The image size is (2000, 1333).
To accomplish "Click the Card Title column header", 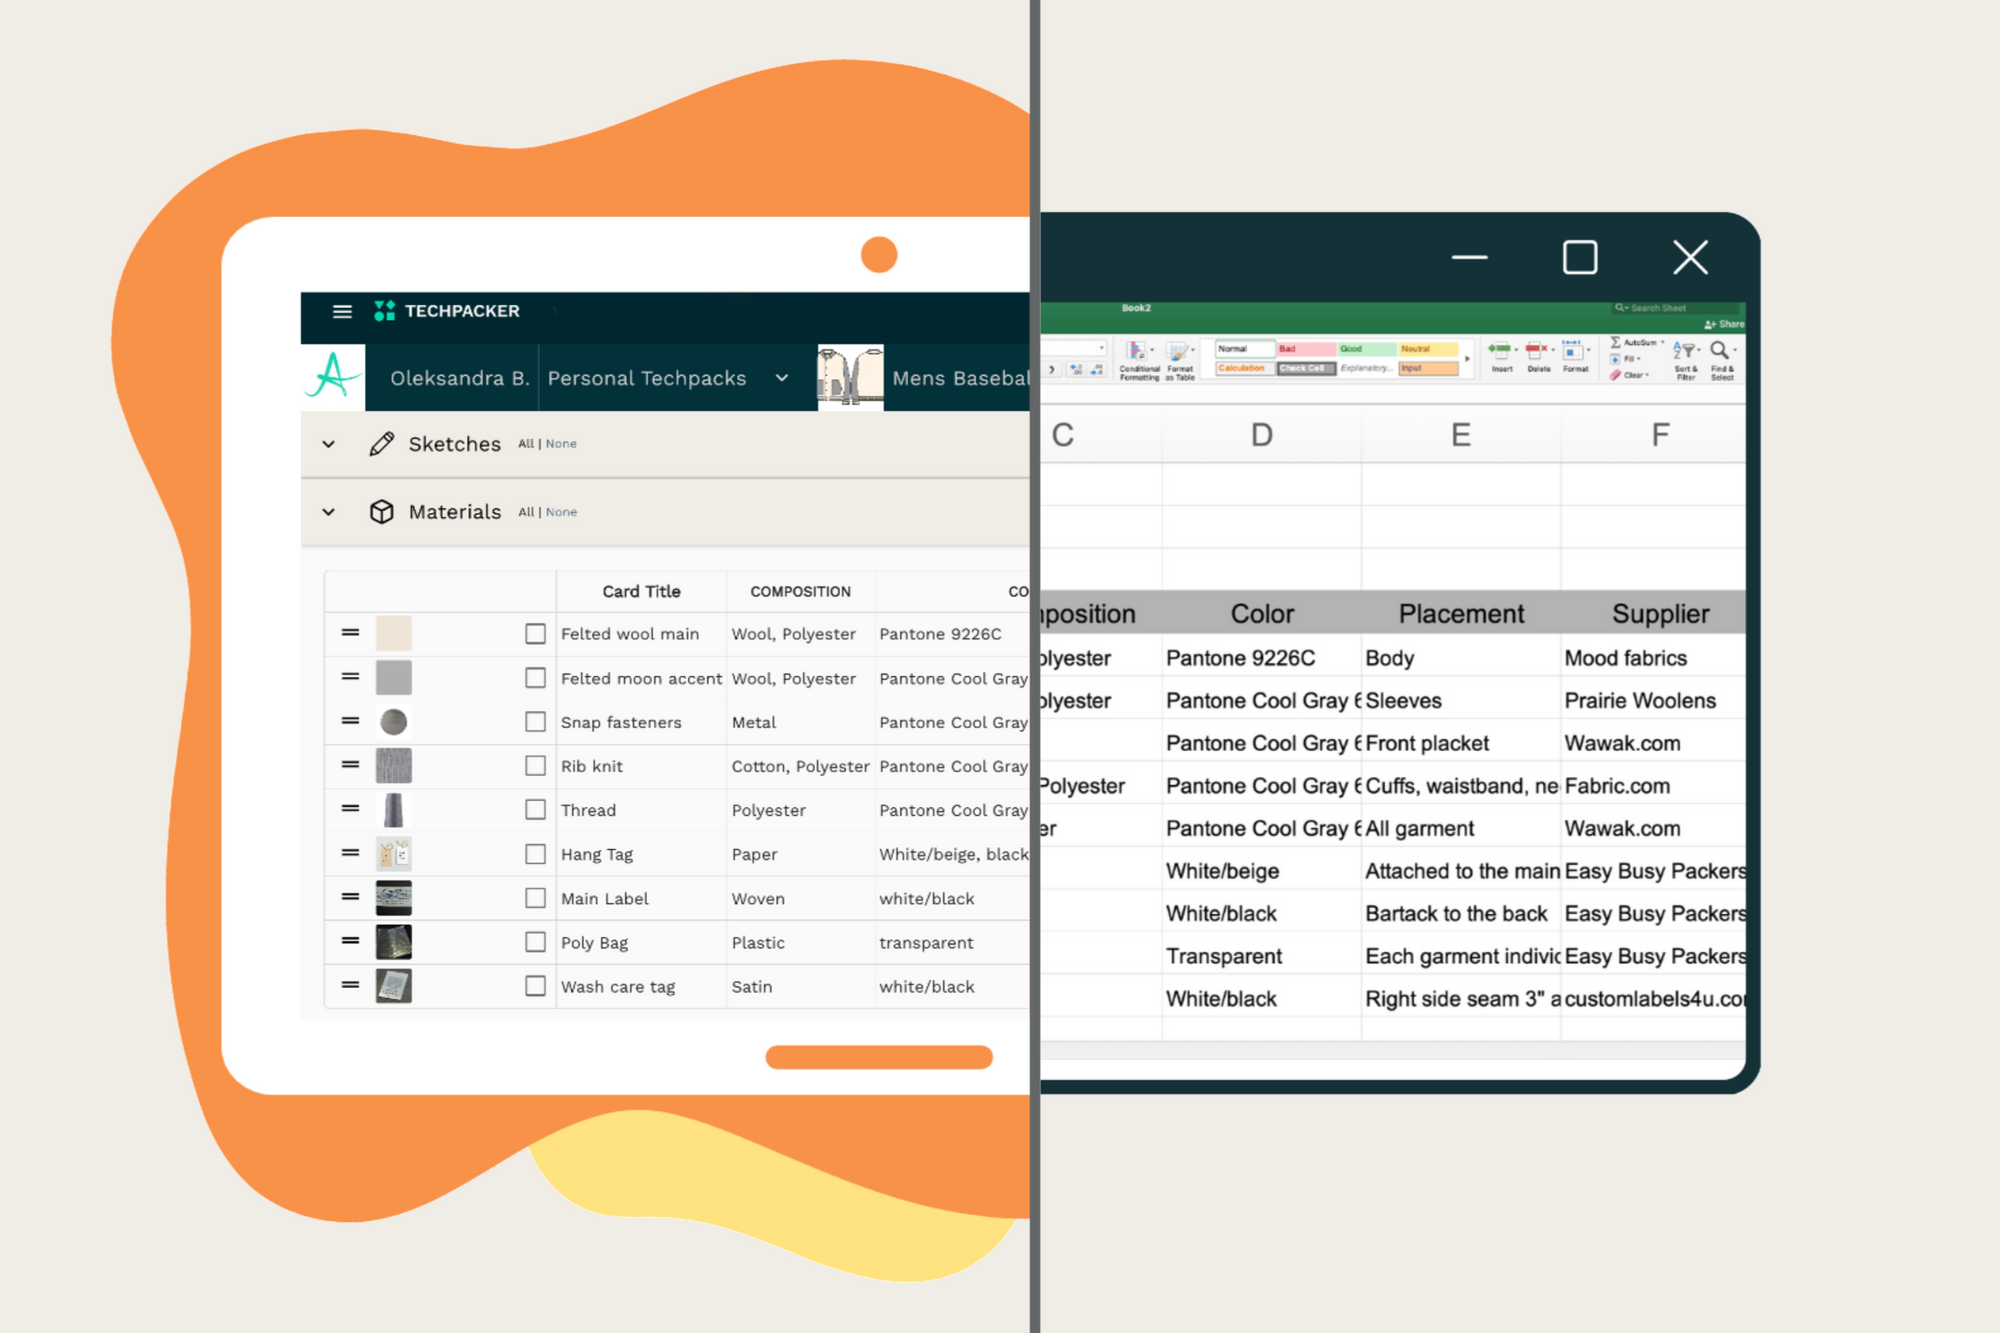I will click(x=641, y=591).
